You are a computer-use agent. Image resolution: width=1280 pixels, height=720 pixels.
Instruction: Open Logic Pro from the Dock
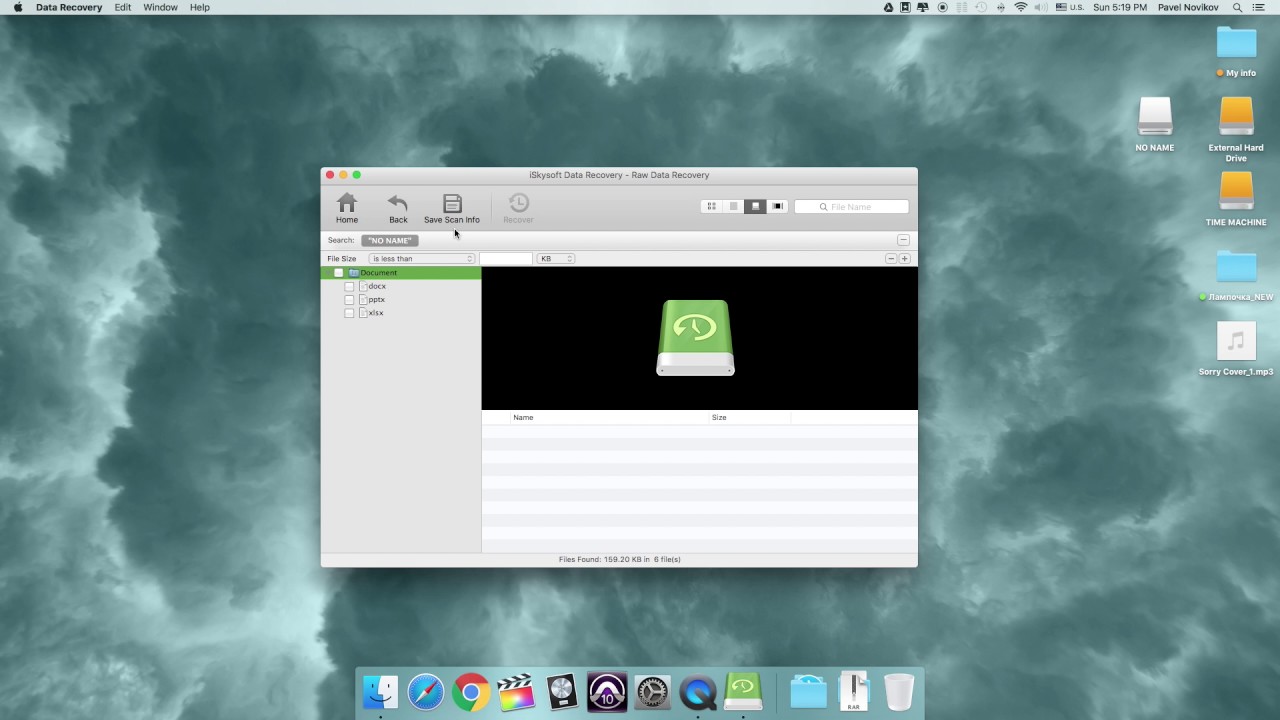[562, 691]
